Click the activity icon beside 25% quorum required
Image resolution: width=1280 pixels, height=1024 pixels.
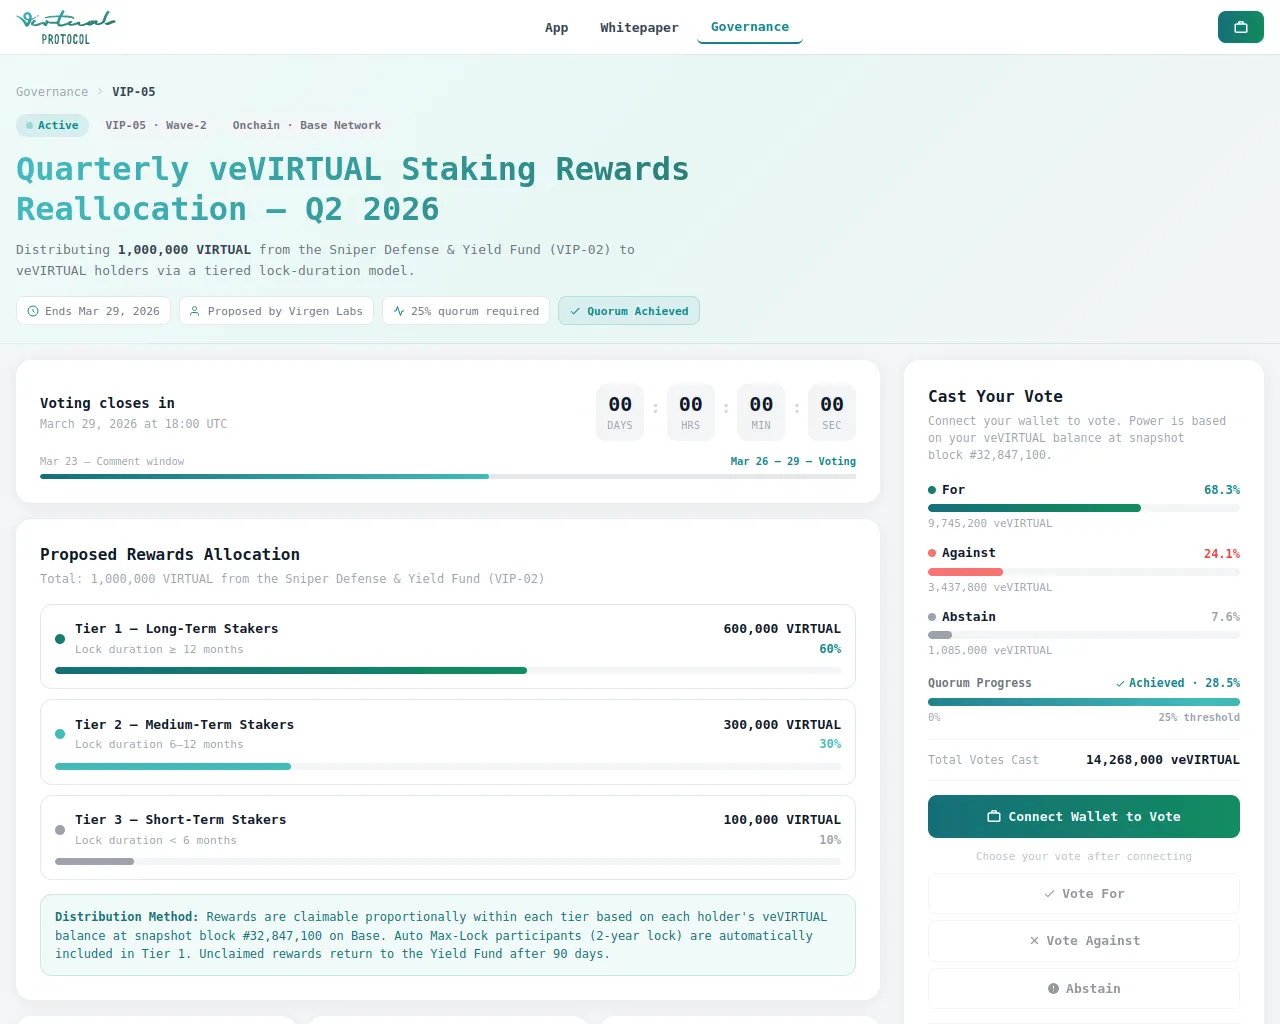pyautogui.click(x=399, y=311)
